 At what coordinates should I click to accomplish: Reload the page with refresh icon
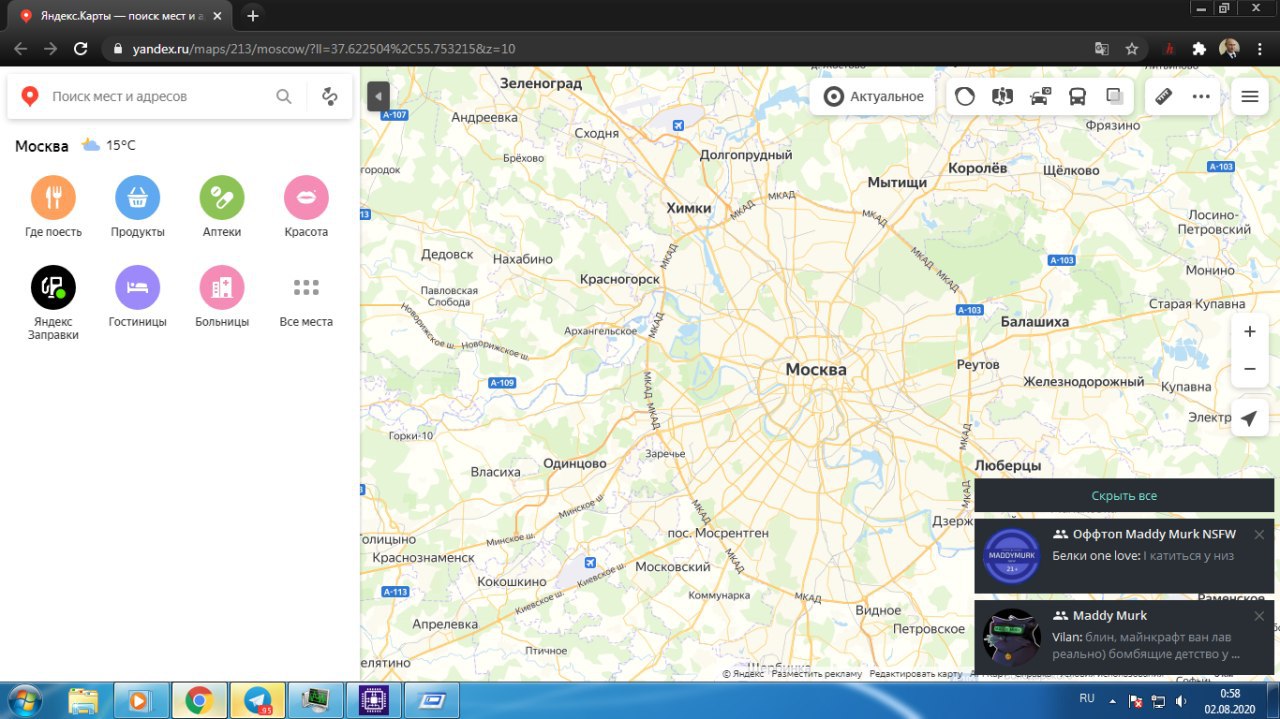coord(81,48)
